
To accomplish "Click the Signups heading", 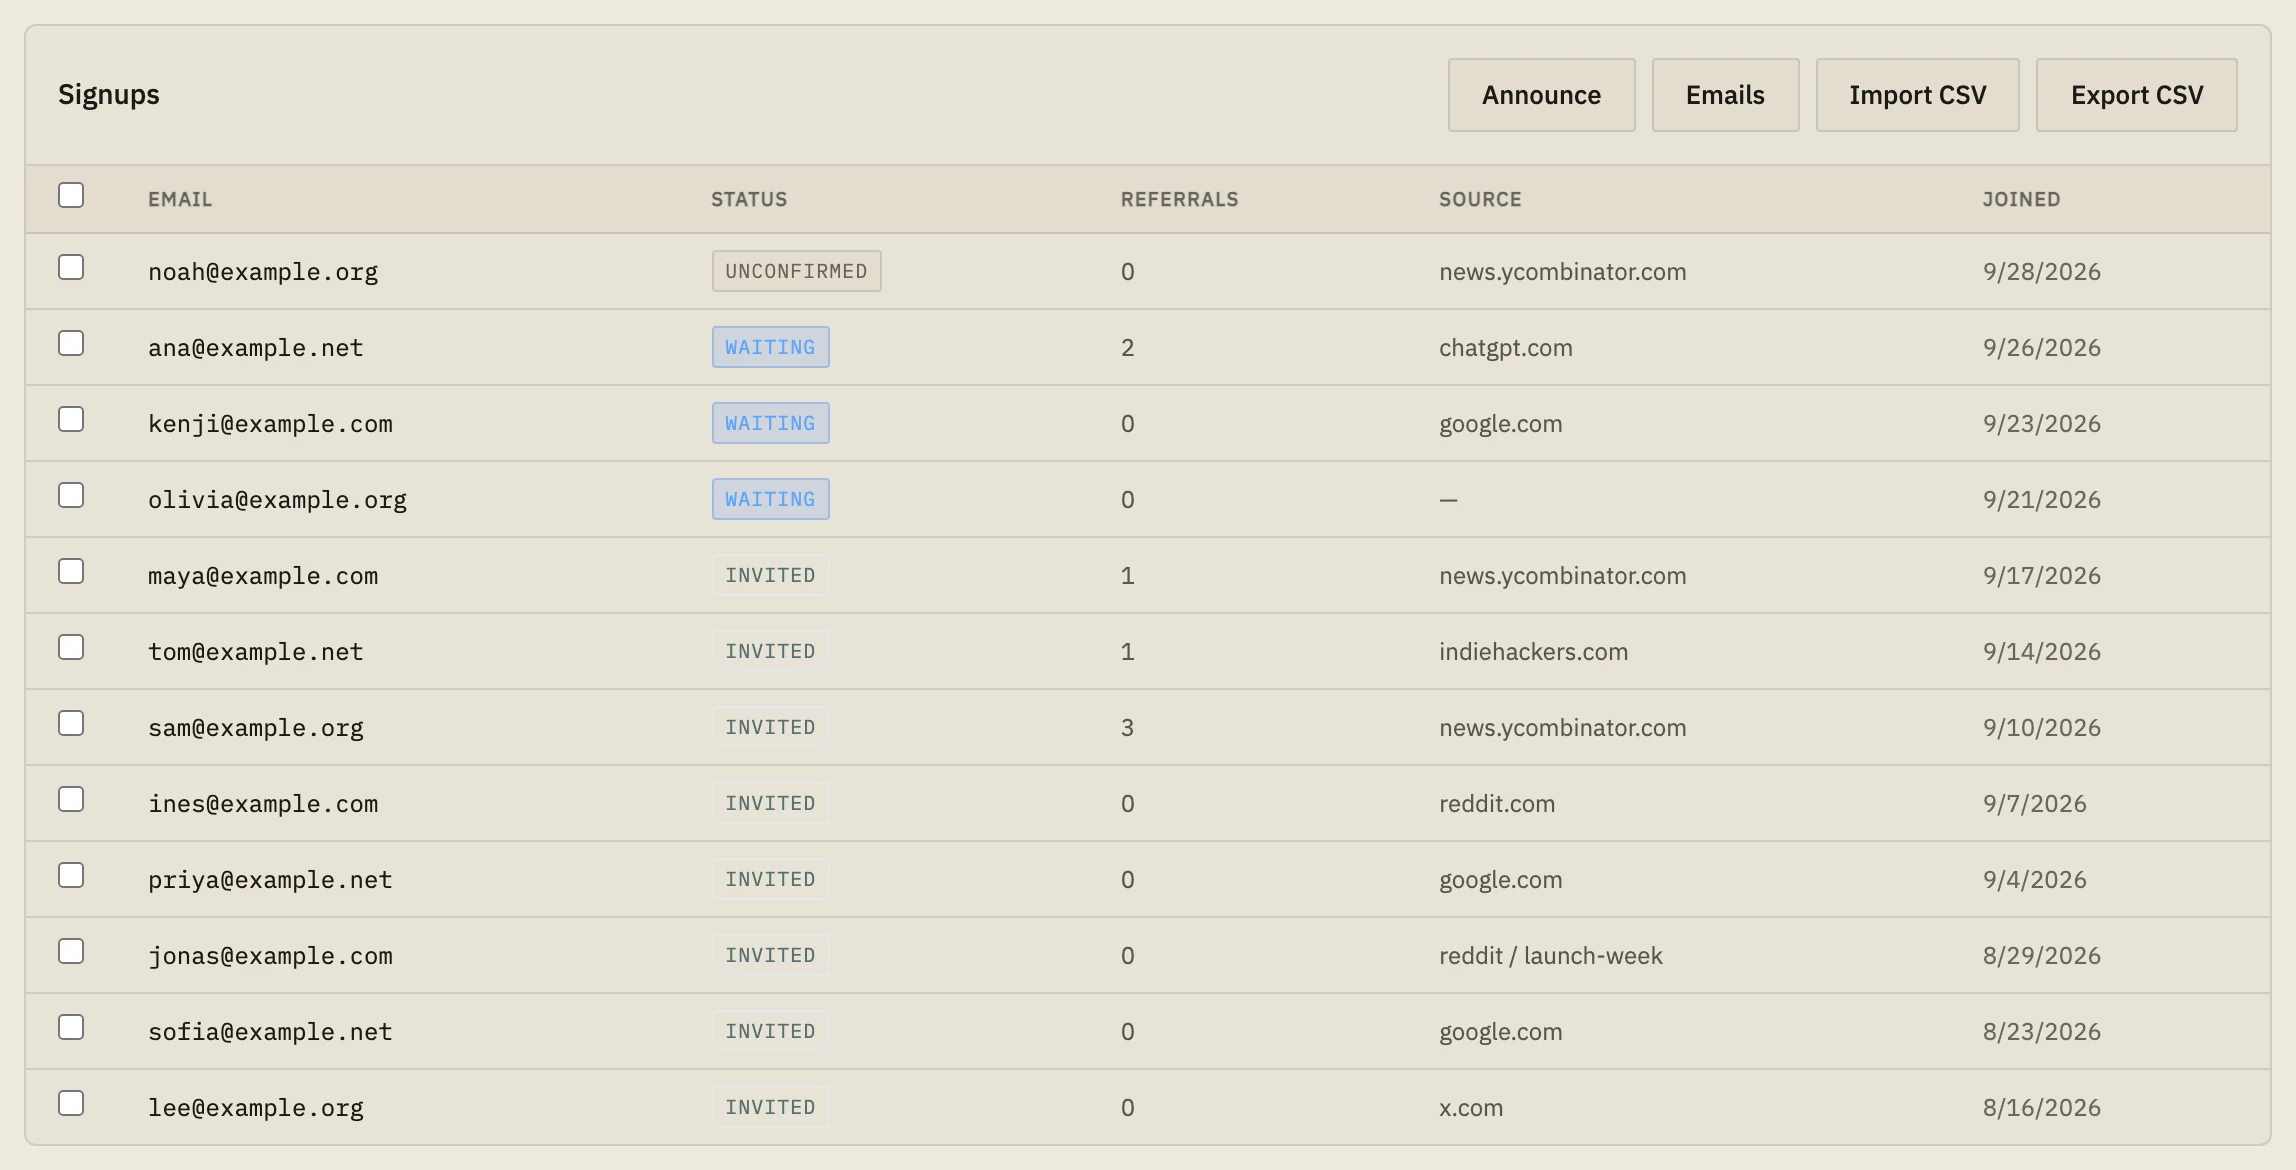I will coord(109,95).
